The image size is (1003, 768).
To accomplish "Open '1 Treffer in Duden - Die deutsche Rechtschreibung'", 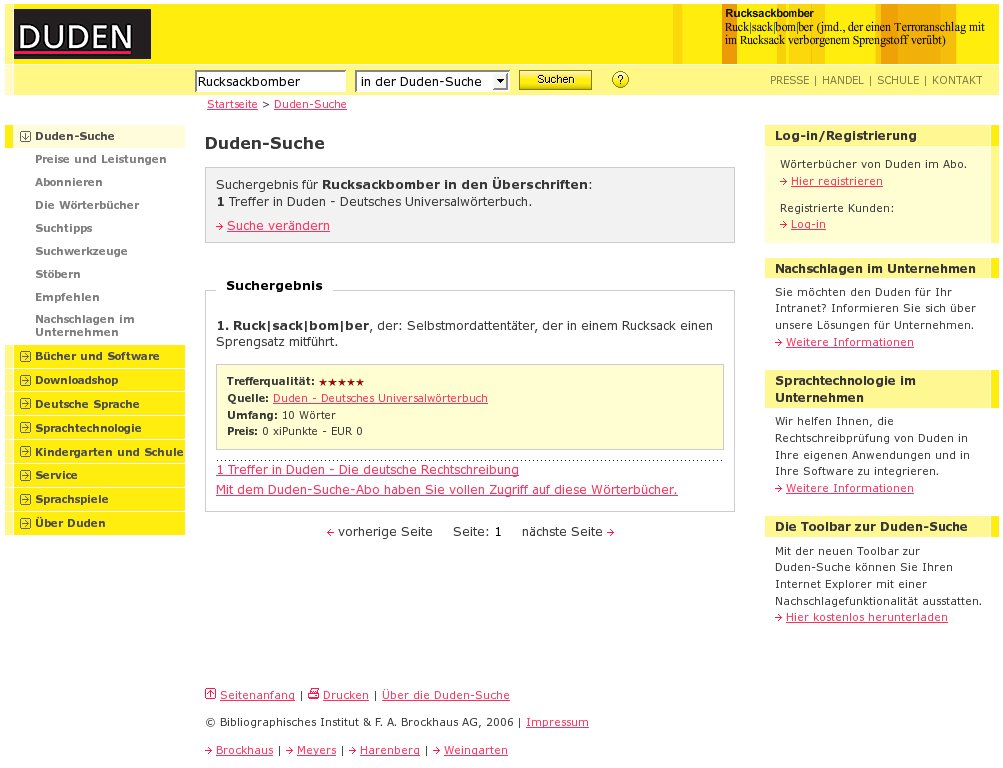I will click(367, 470).
